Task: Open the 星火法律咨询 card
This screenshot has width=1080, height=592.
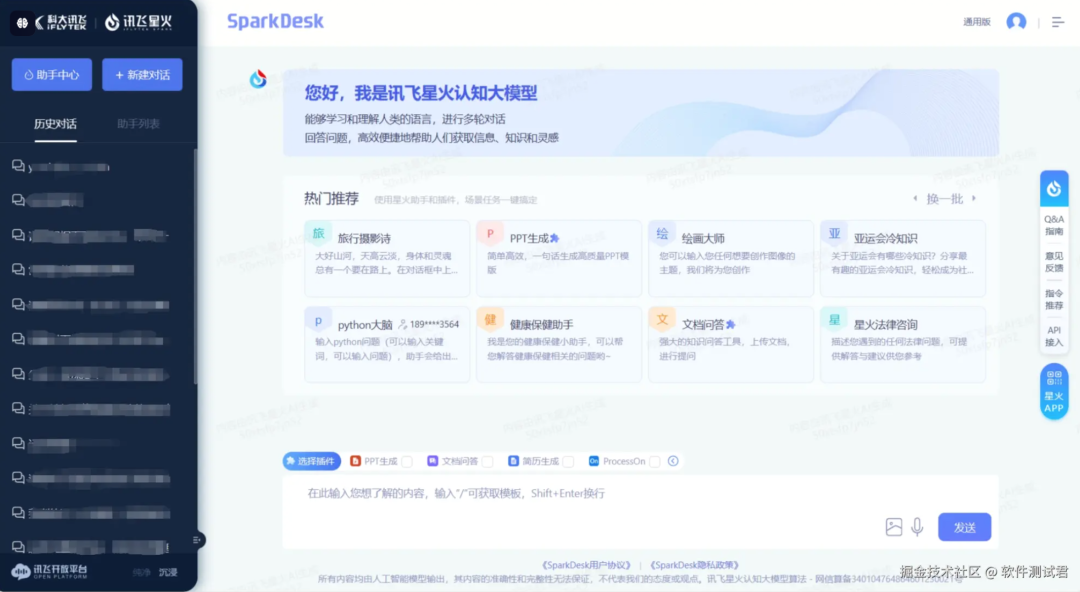Action: tap(903, 345)
